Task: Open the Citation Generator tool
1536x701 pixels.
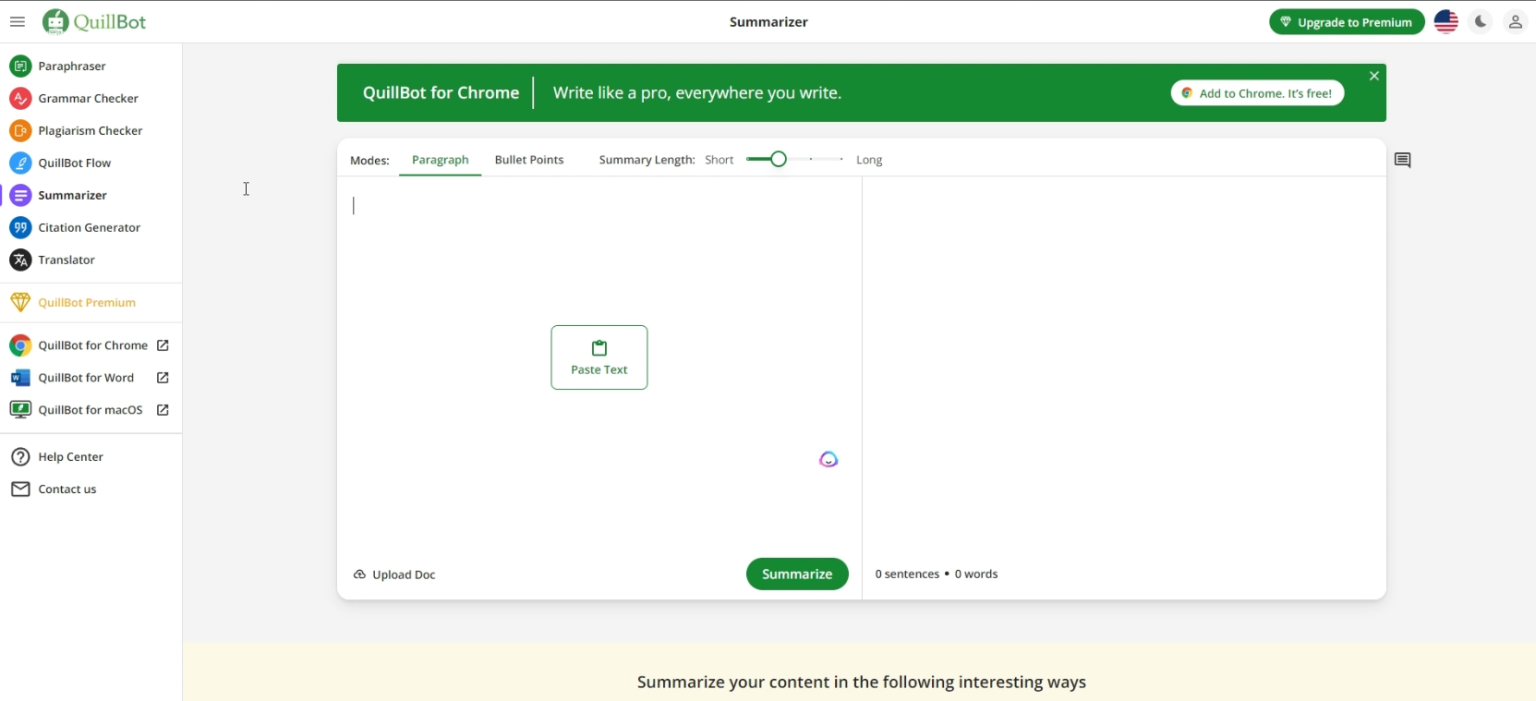Action: [x=89, y=227]
